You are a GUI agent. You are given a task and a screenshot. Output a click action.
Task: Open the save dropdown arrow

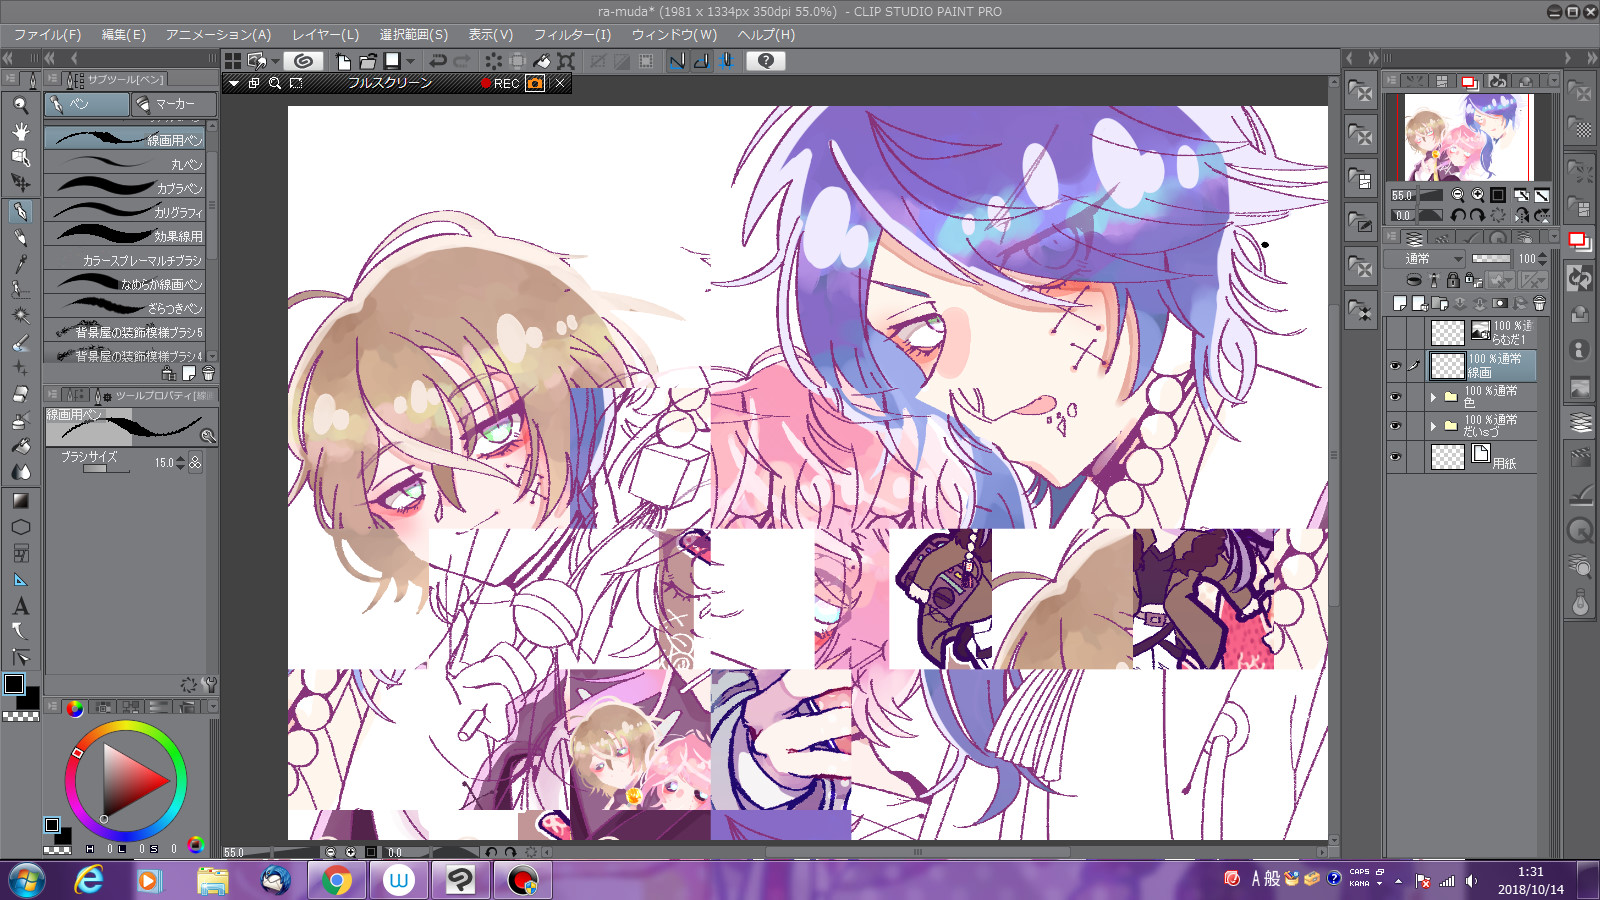click(410, 61)
